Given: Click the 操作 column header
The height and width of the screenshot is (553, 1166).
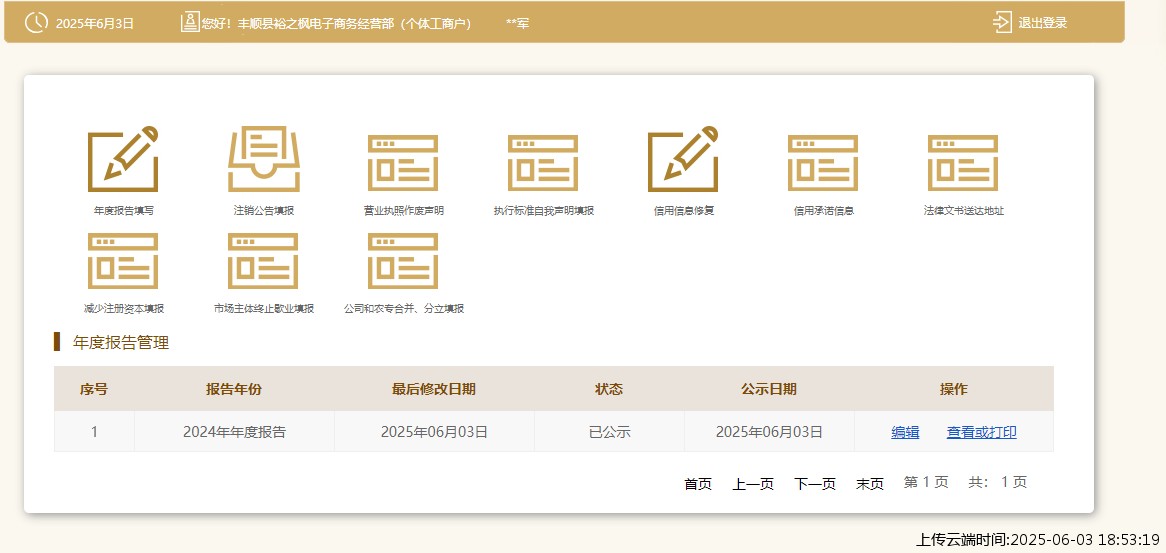Looking at the screenshot, I should [x=954, y=389].
